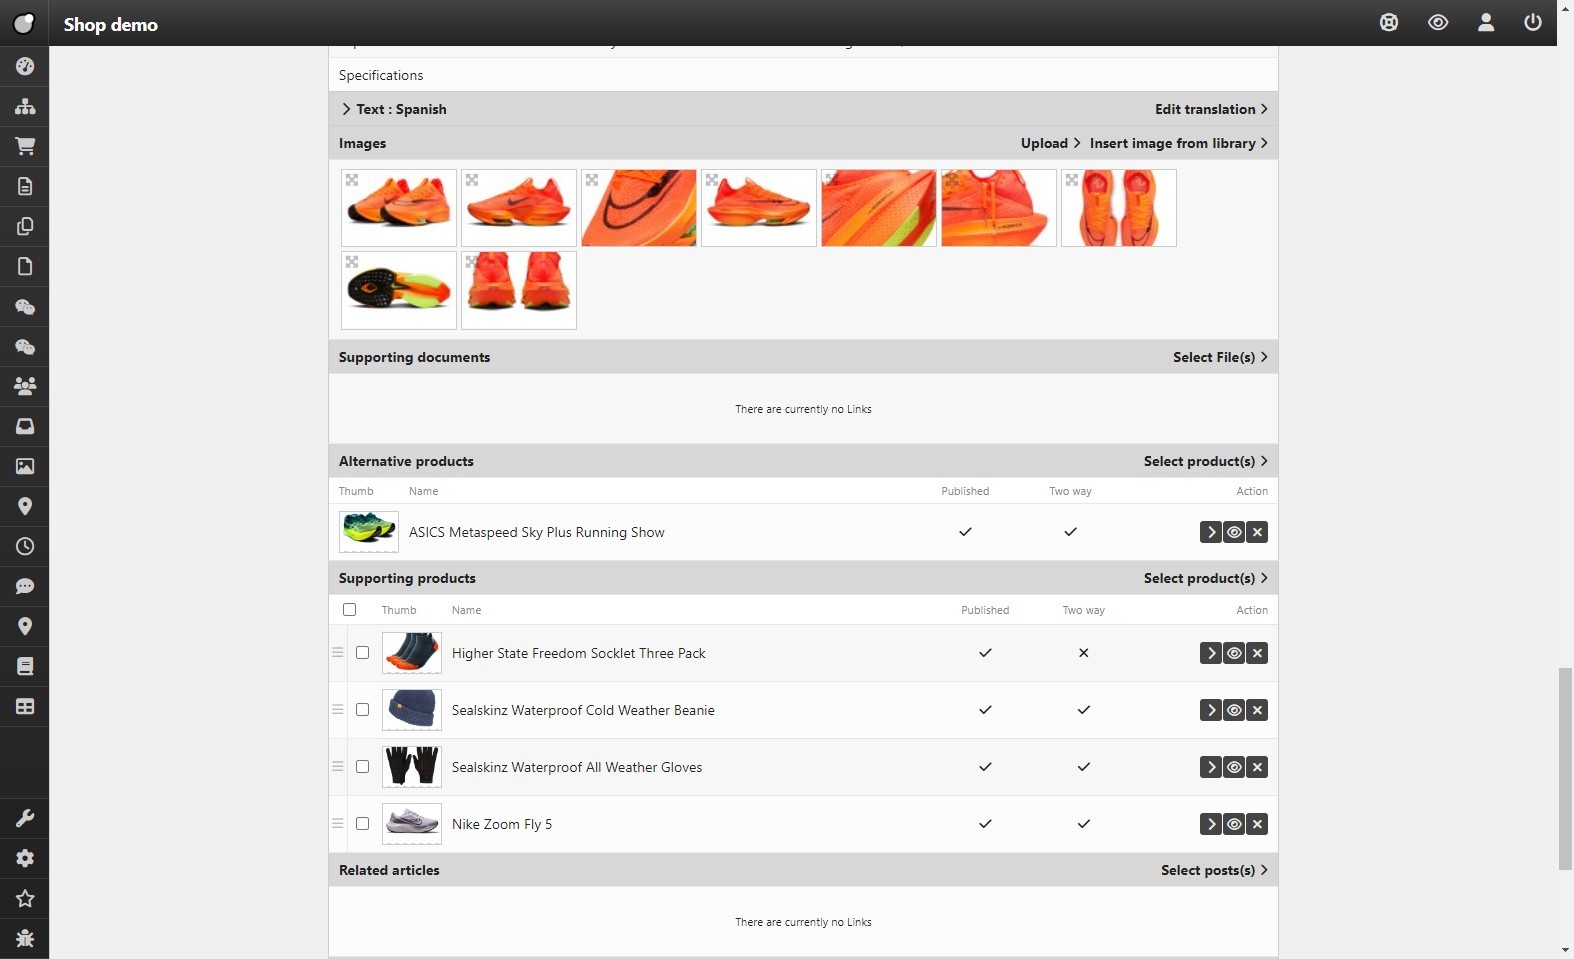The height and width of the screenshot is (959, 1574).
Task: Click Select File(s) for supporting documents
Action: (1219, 357)
